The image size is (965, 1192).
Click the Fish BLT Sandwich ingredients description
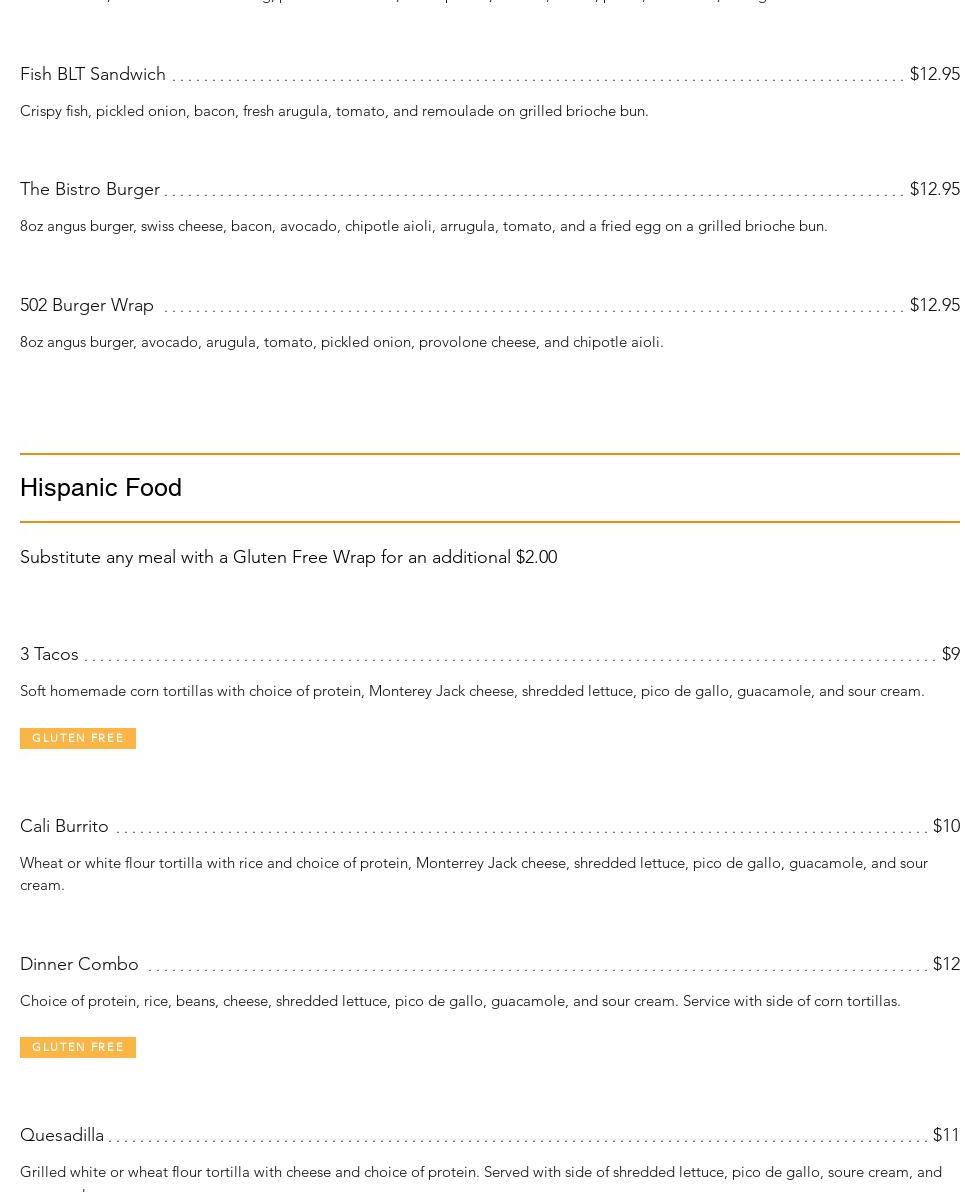(334, 111)
